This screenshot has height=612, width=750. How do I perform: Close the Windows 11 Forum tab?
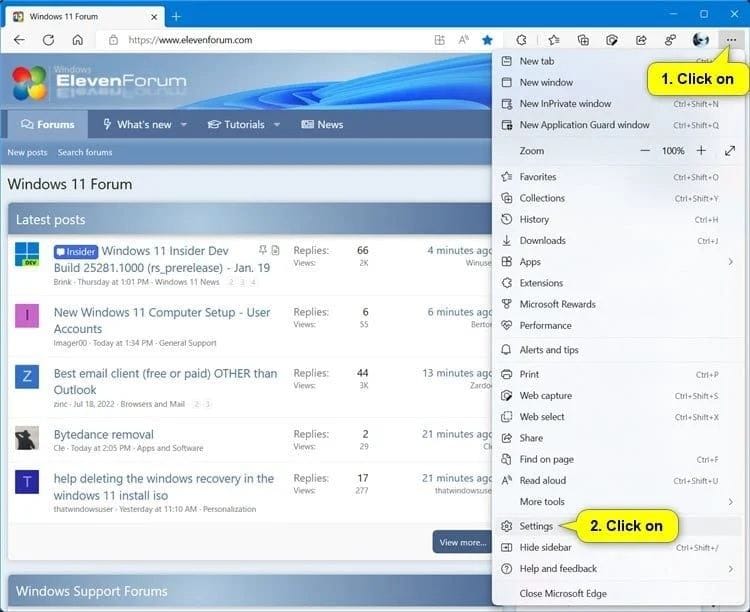point(154,17)
